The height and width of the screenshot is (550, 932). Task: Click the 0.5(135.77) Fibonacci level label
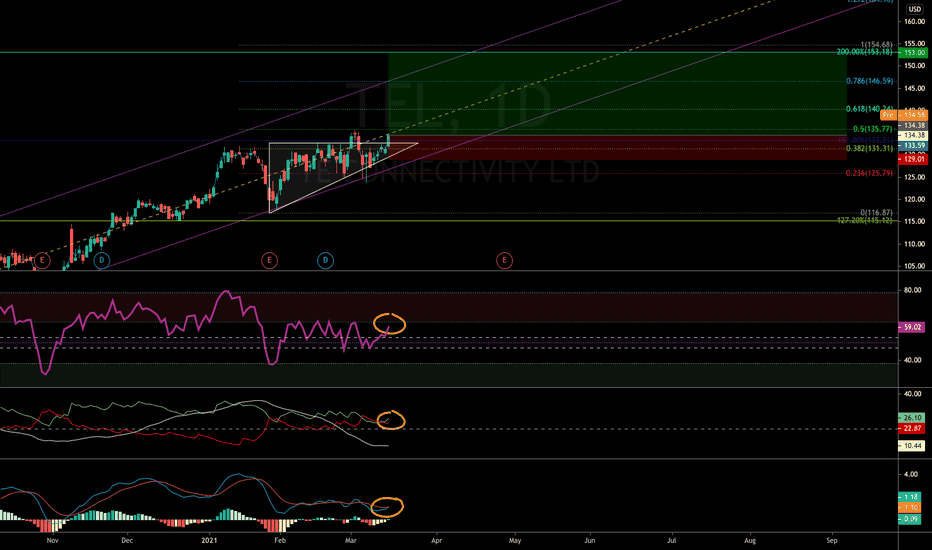(873, 129)
